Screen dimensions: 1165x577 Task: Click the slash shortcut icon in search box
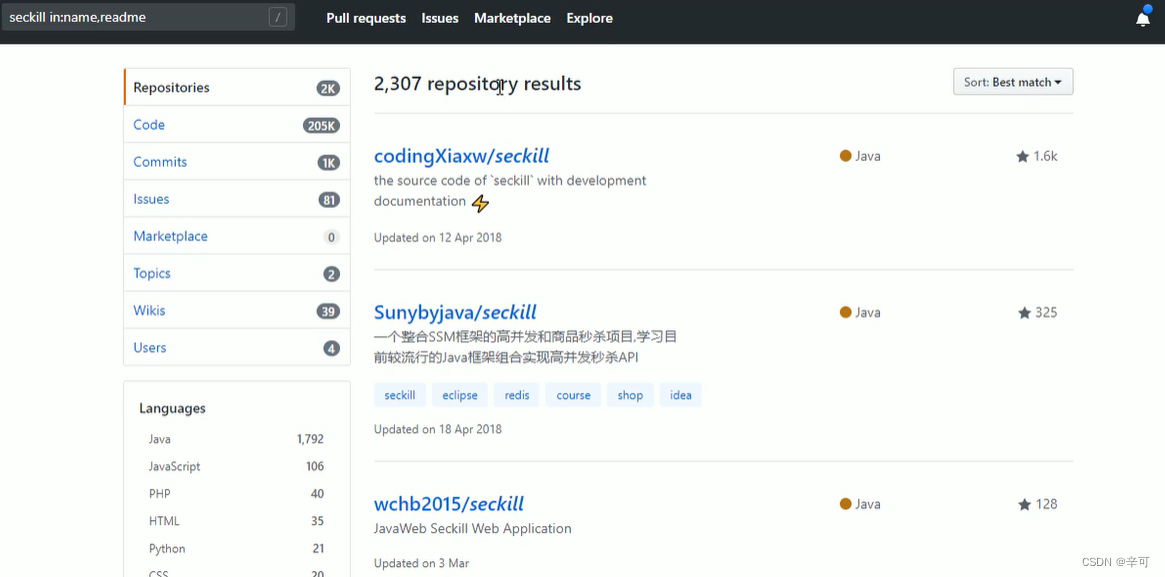[x=278, y=17]
